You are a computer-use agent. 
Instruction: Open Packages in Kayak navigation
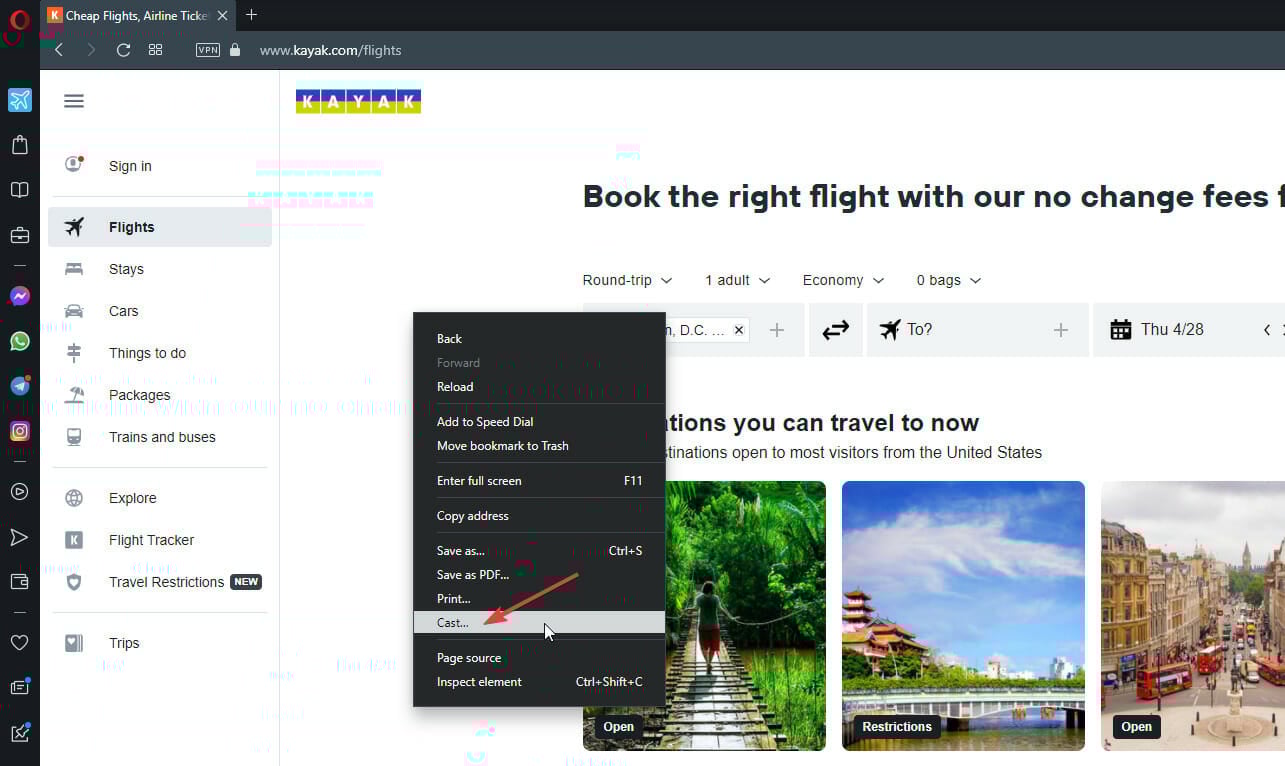160,395
